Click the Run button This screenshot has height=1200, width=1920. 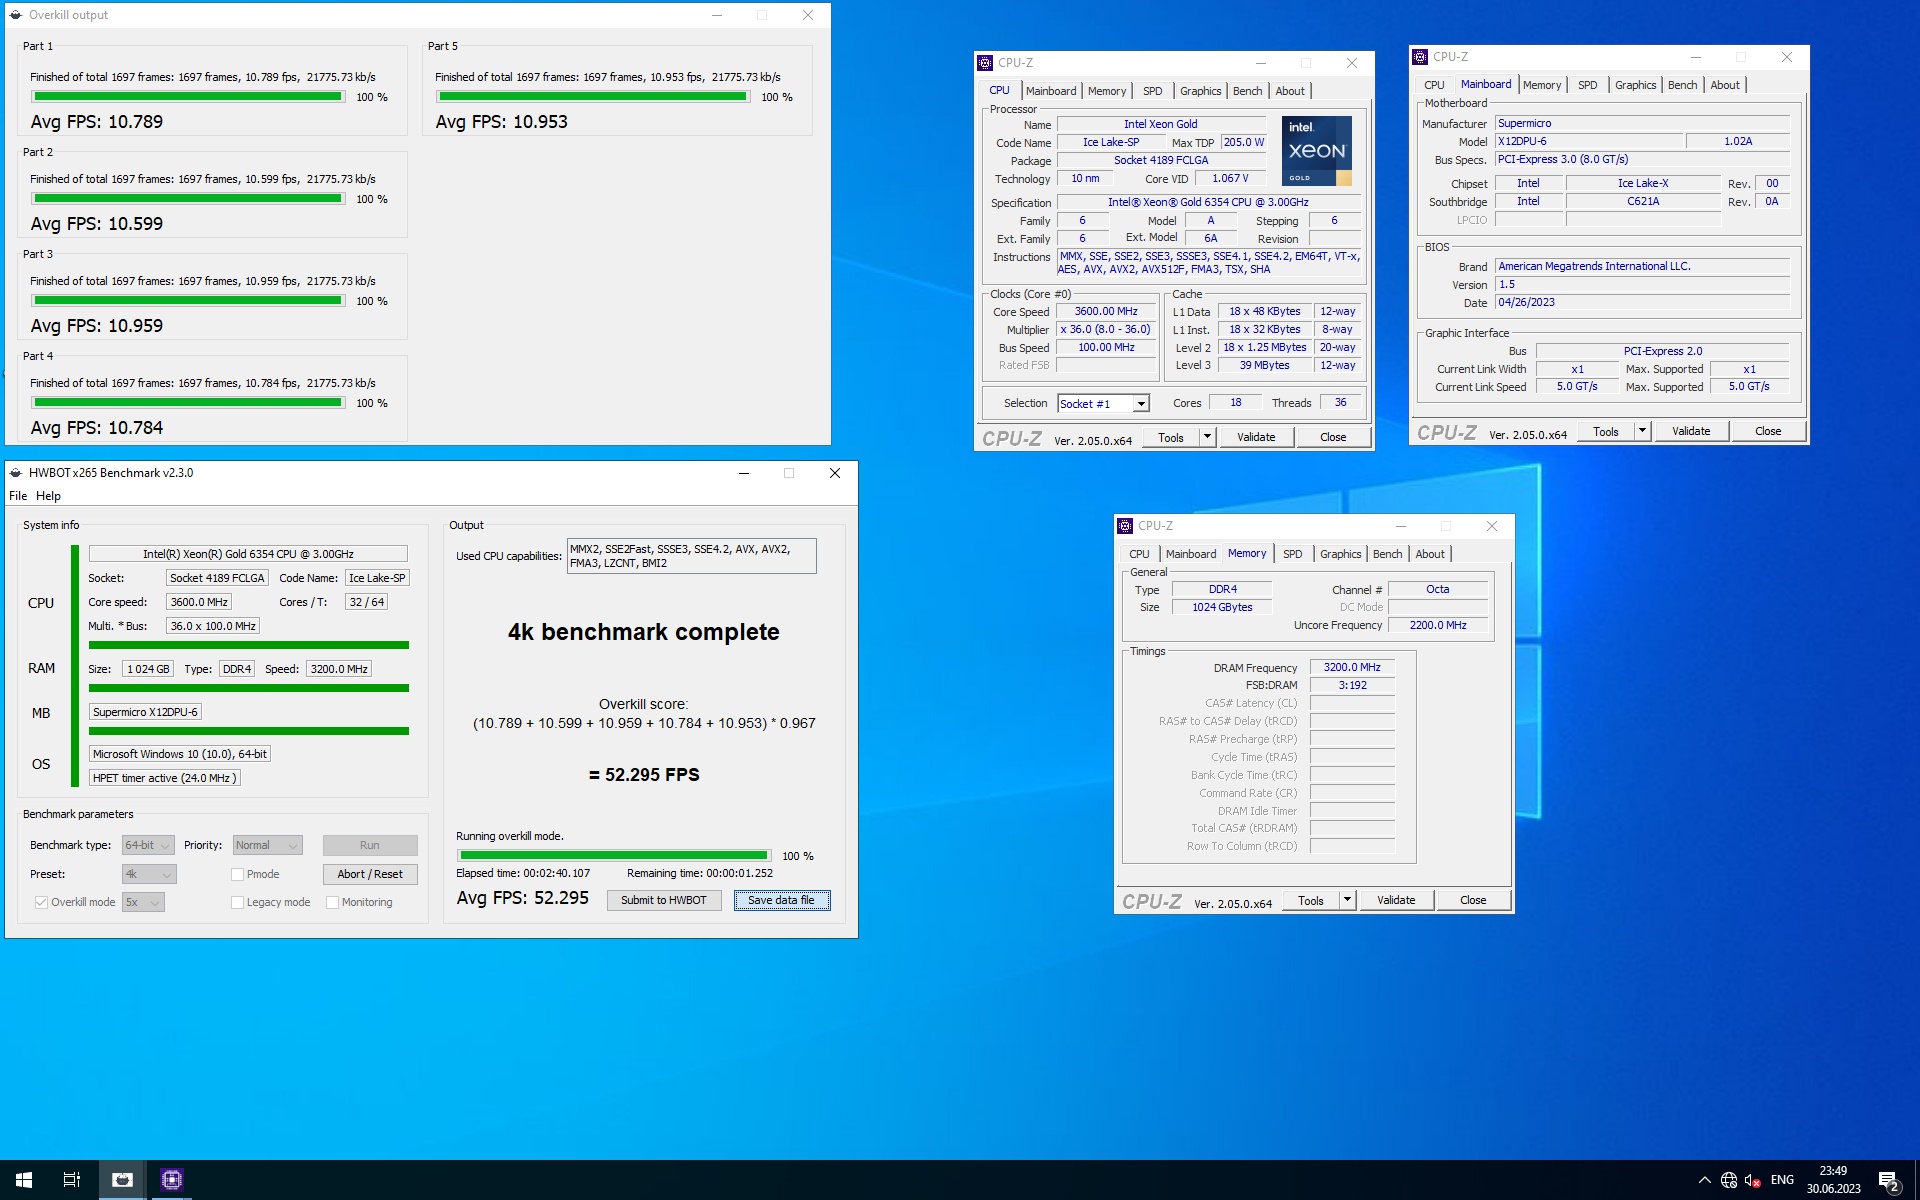369,845
